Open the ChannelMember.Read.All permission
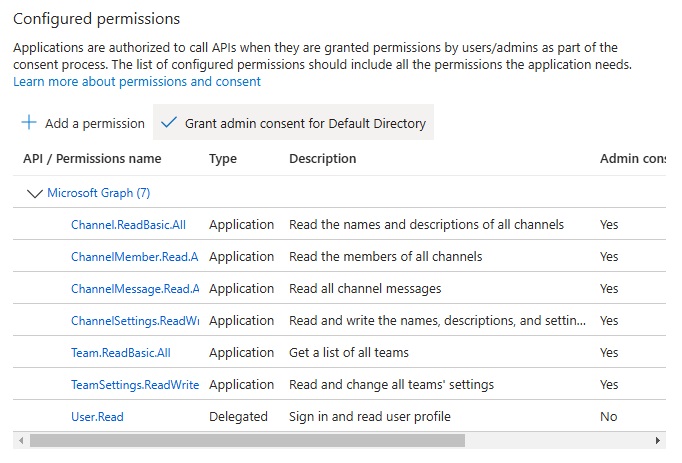This screenshot has height=463, width=682. click(x=134, y=257)
